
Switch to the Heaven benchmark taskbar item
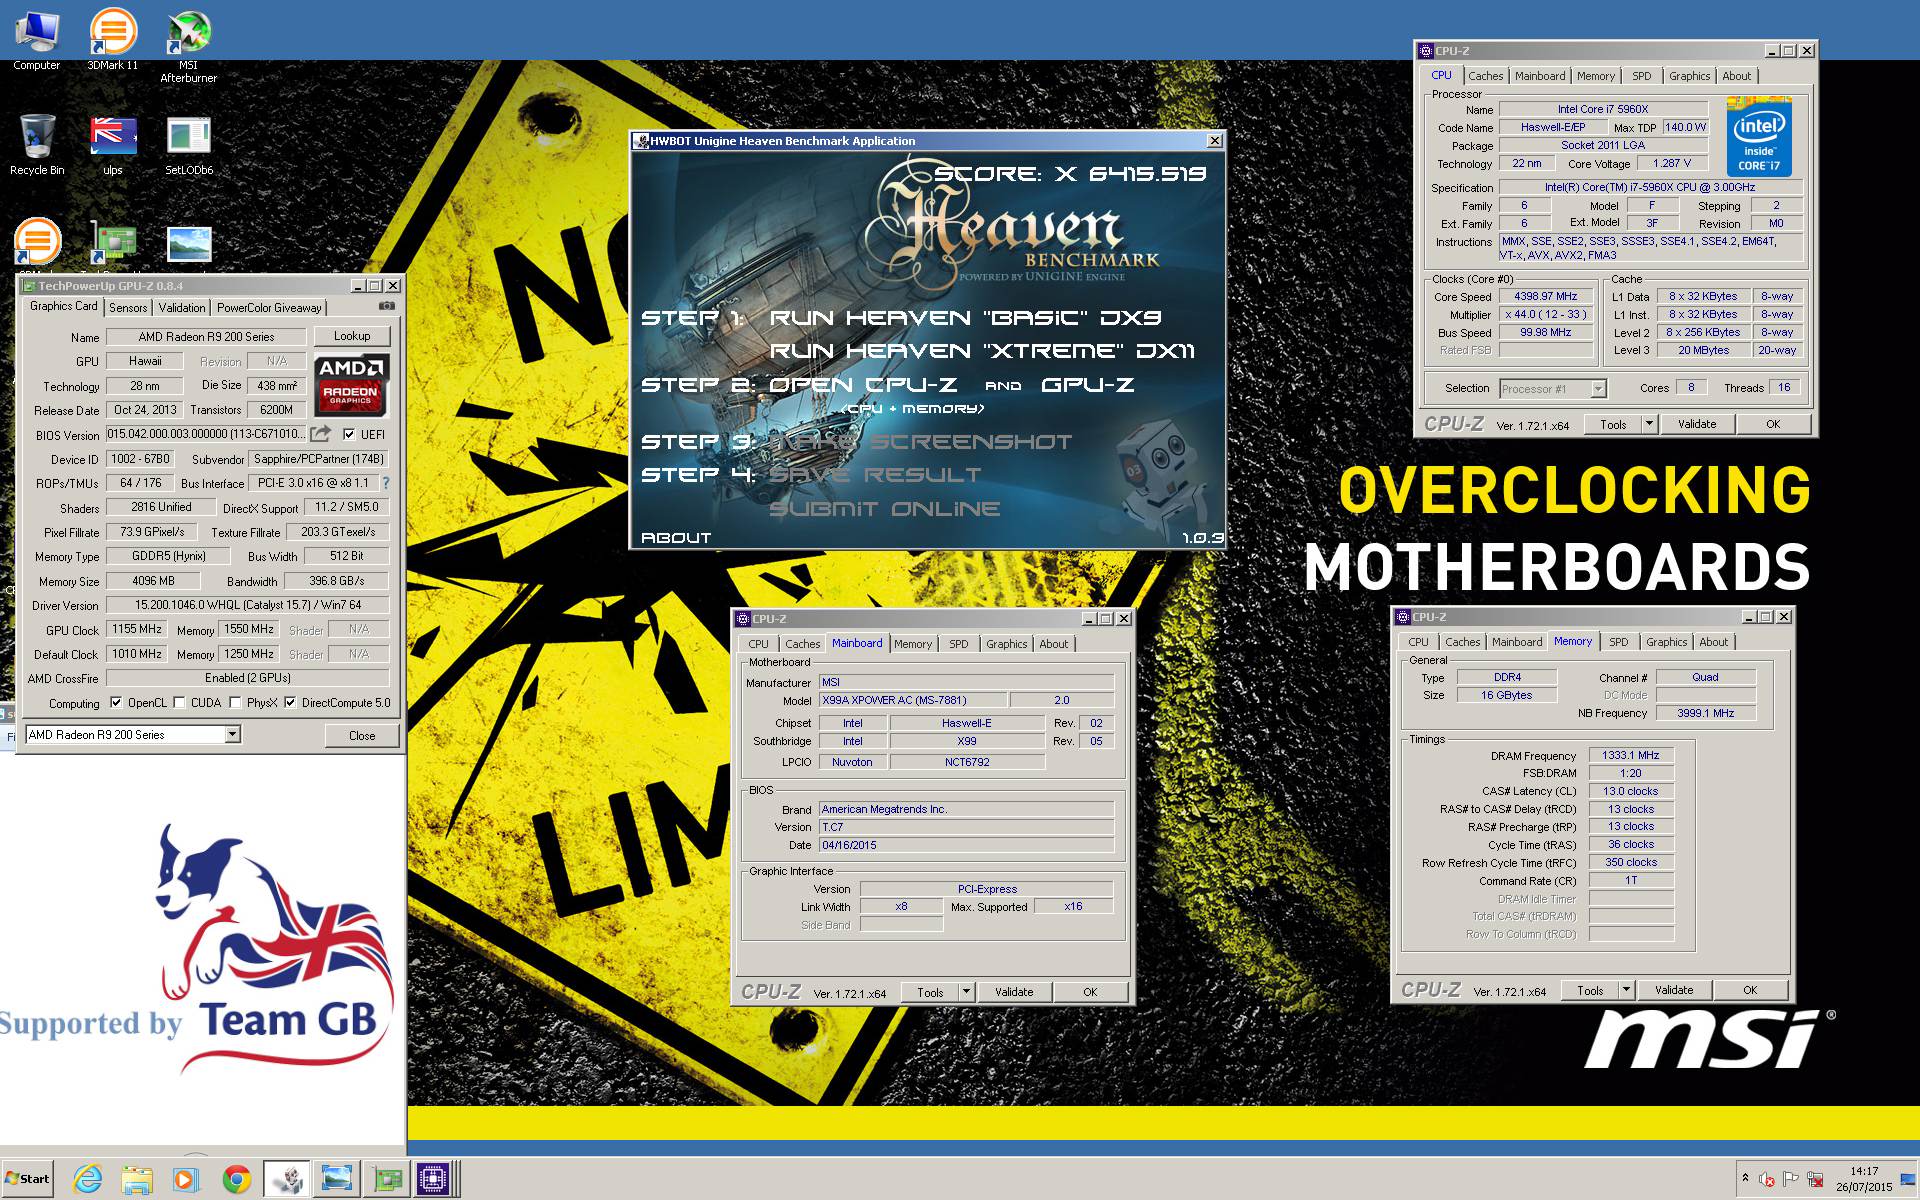click(x=288, y=1180)
